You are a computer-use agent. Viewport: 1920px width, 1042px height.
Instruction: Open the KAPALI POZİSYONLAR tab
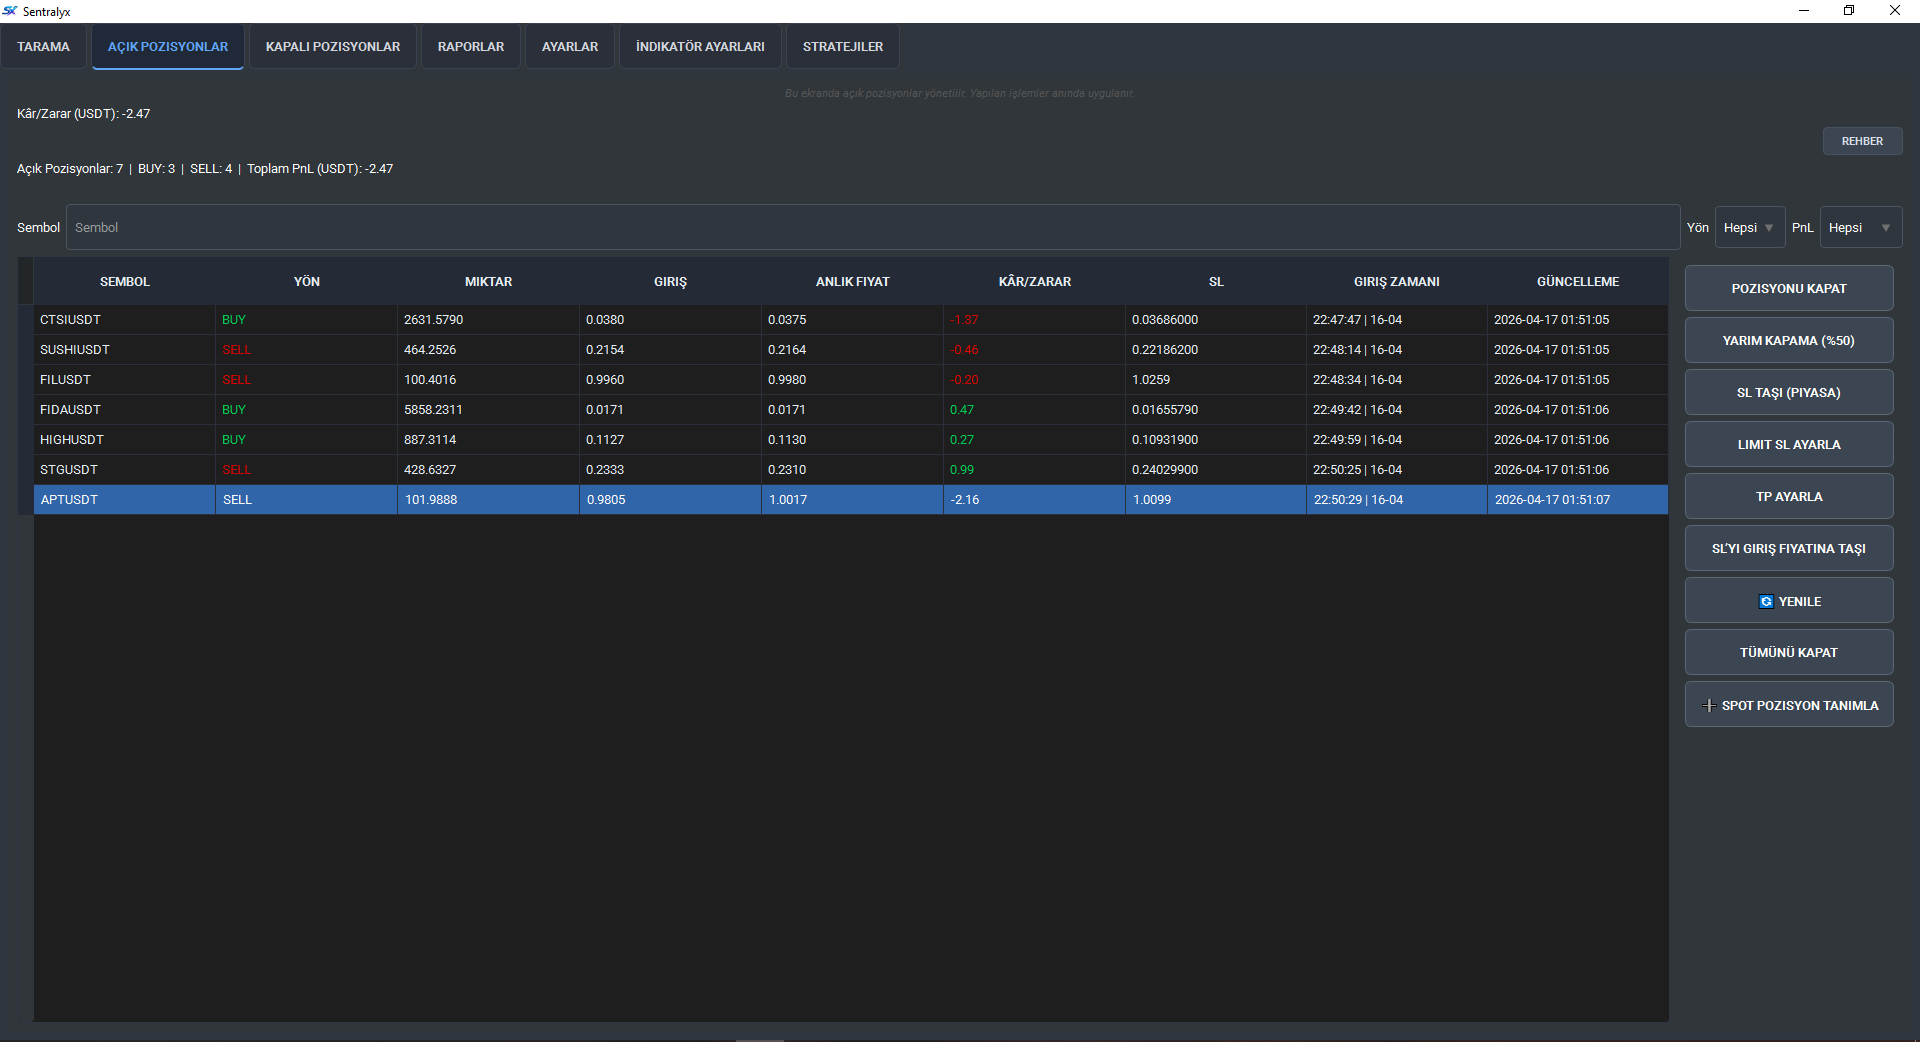tap(332, 47)
